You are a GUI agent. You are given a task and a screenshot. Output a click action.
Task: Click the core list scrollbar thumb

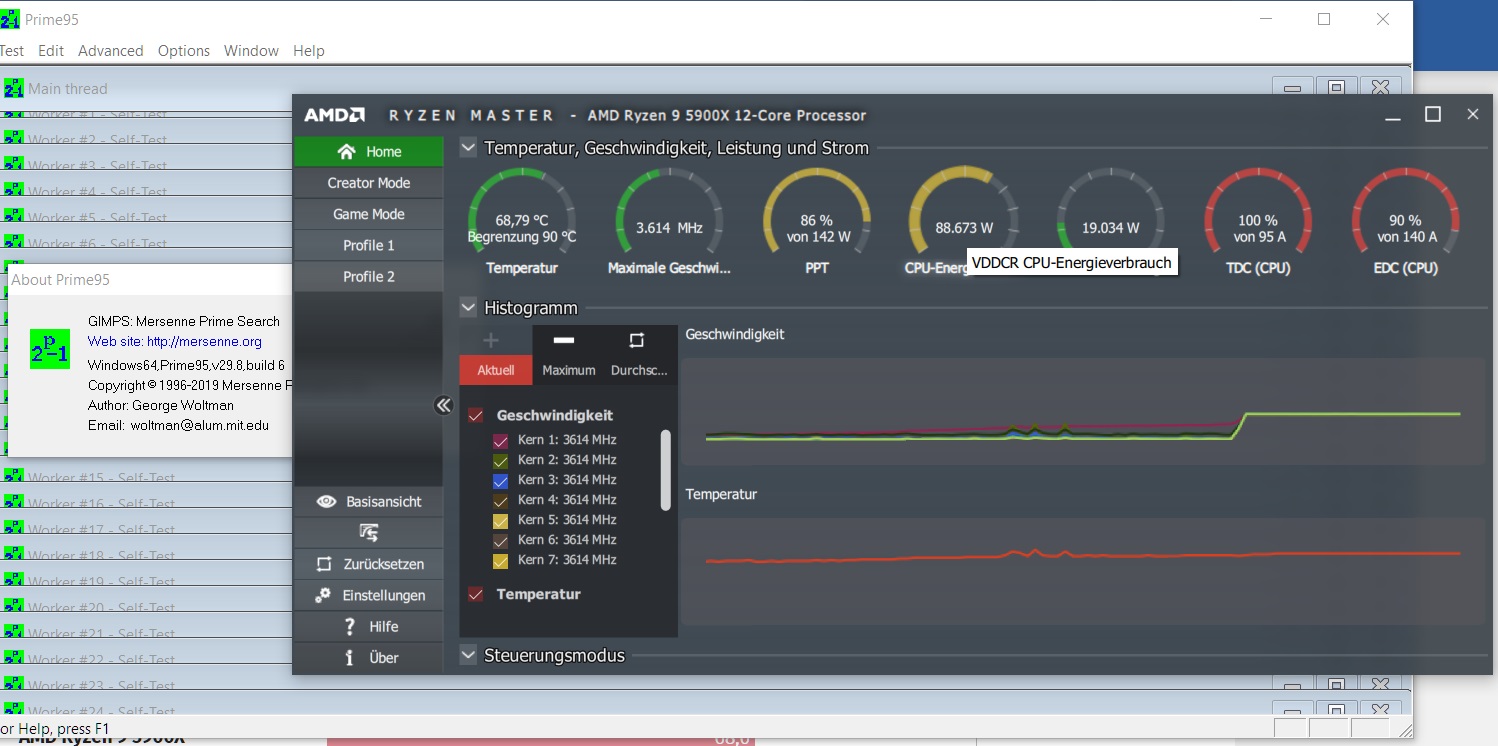(666, 470)
